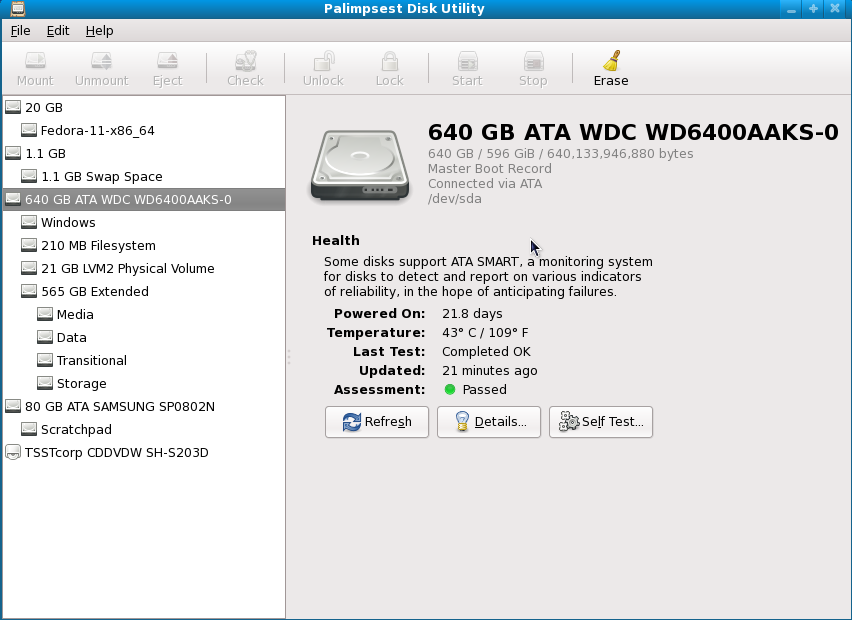The width and height of the screenshot is (852, 620).
Task: Click the partition icon beside Transitional
Action: [45, 360]
